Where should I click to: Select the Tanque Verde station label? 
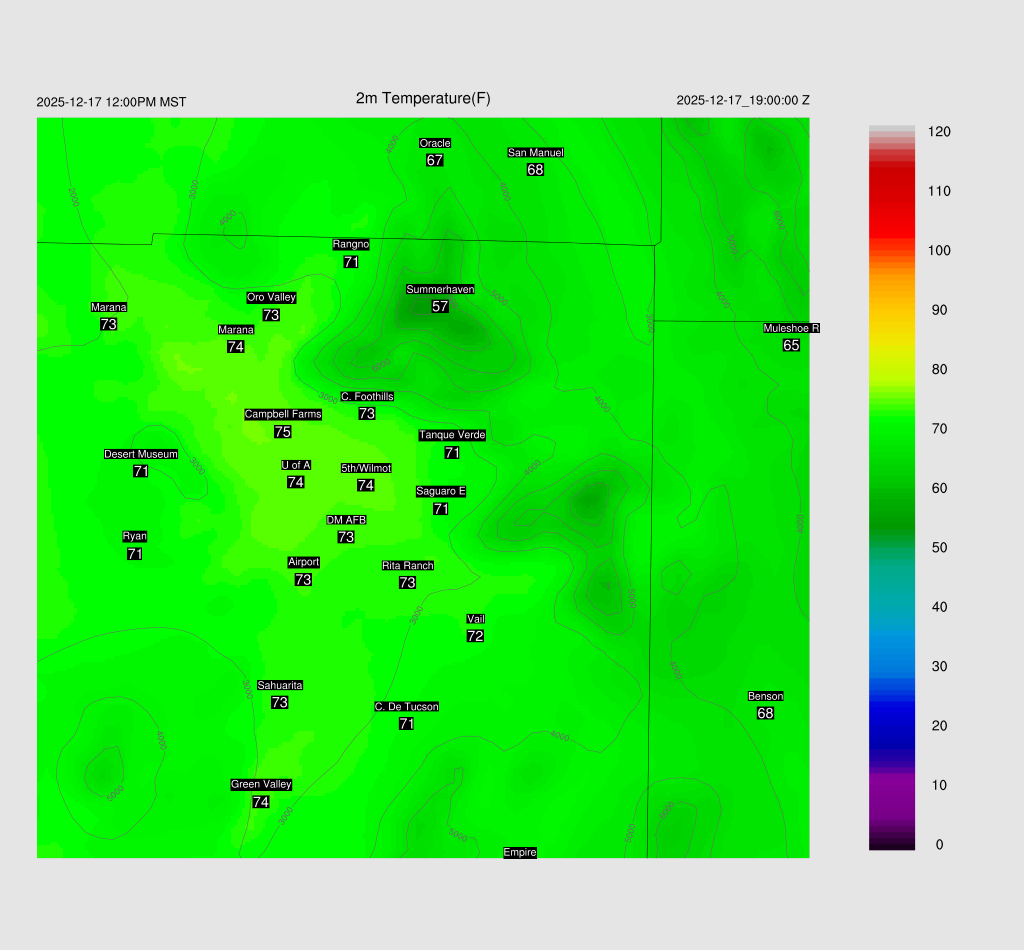[452, 435]
